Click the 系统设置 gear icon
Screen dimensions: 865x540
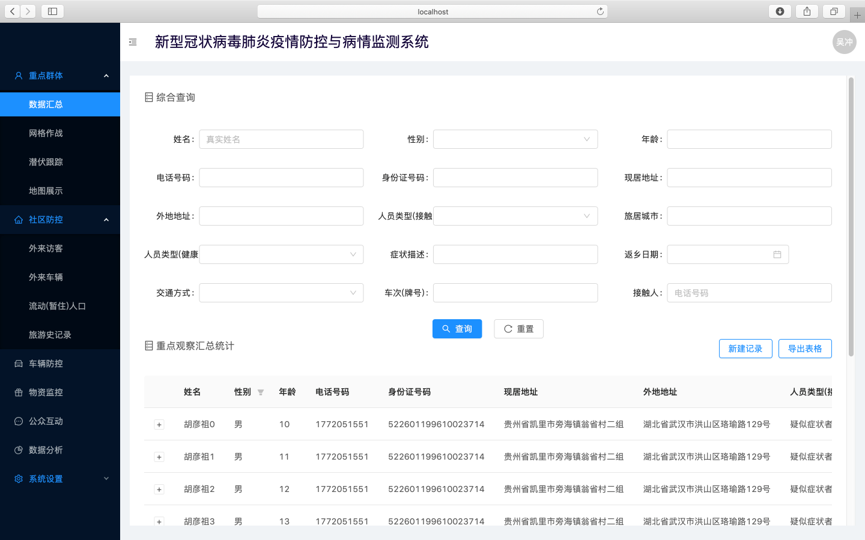tap(19, 479)
